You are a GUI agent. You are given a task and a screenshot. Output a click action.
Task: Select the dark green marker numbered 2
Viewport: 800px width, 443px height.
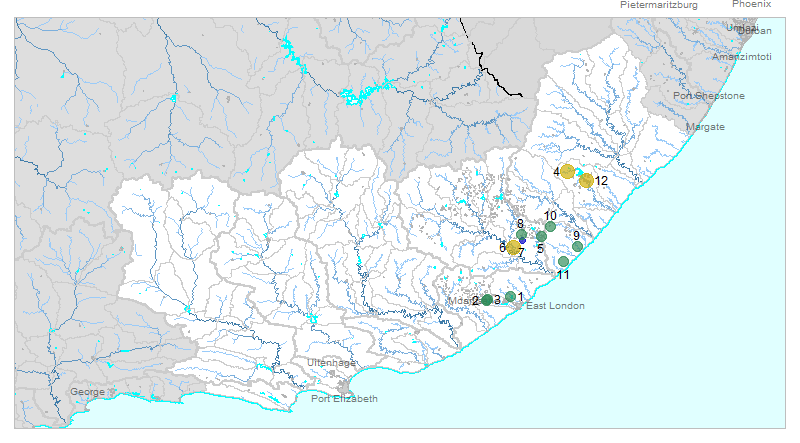coord(487,300)
